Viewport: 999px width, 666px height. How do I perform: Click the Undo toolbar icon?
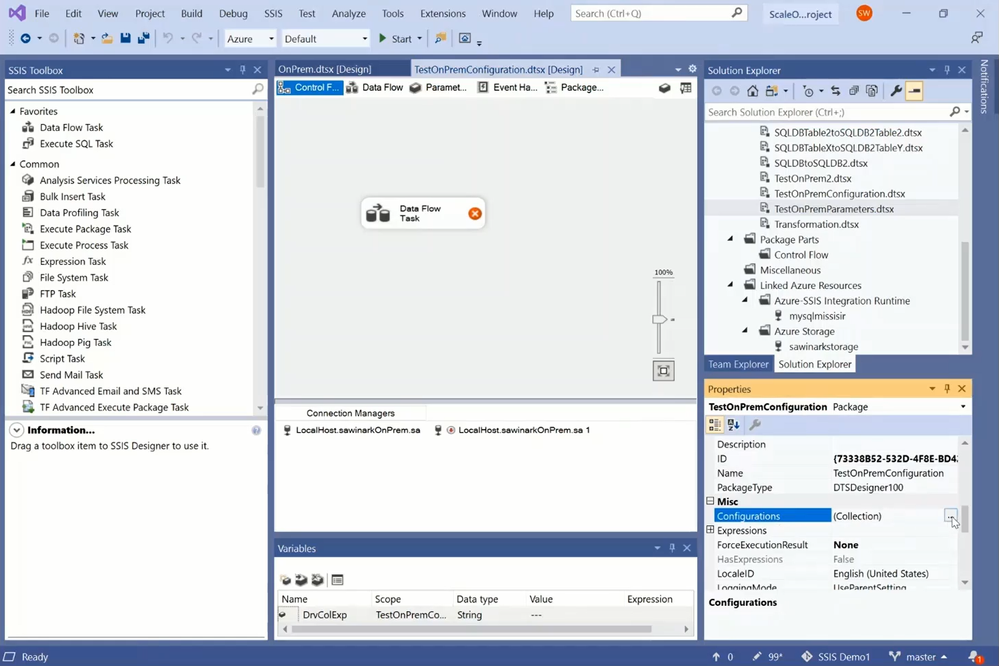[168, 38]
